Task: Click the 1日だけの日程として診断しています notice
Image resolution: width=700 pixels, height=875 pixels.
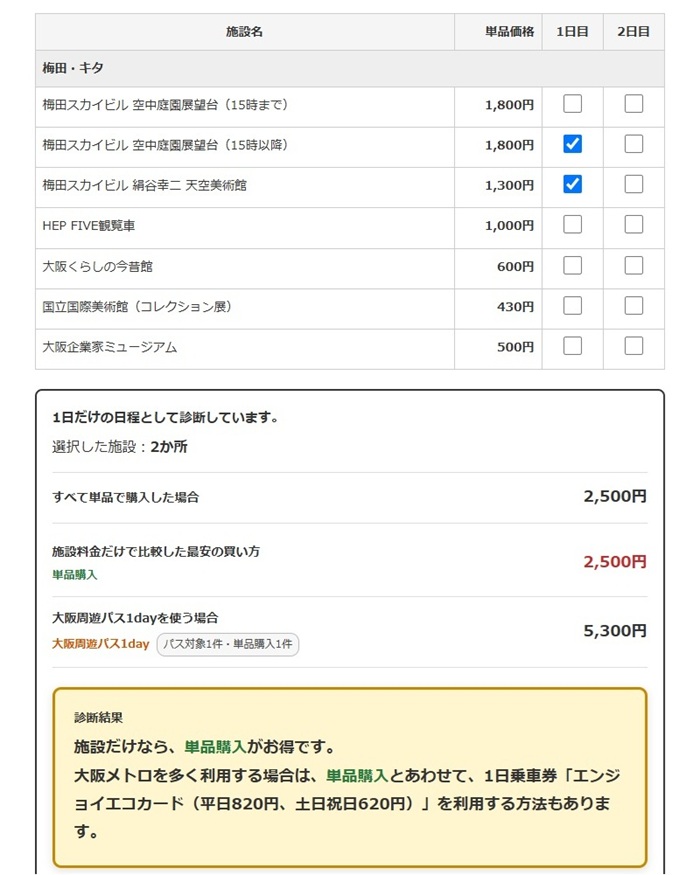Action: (165, 417)
